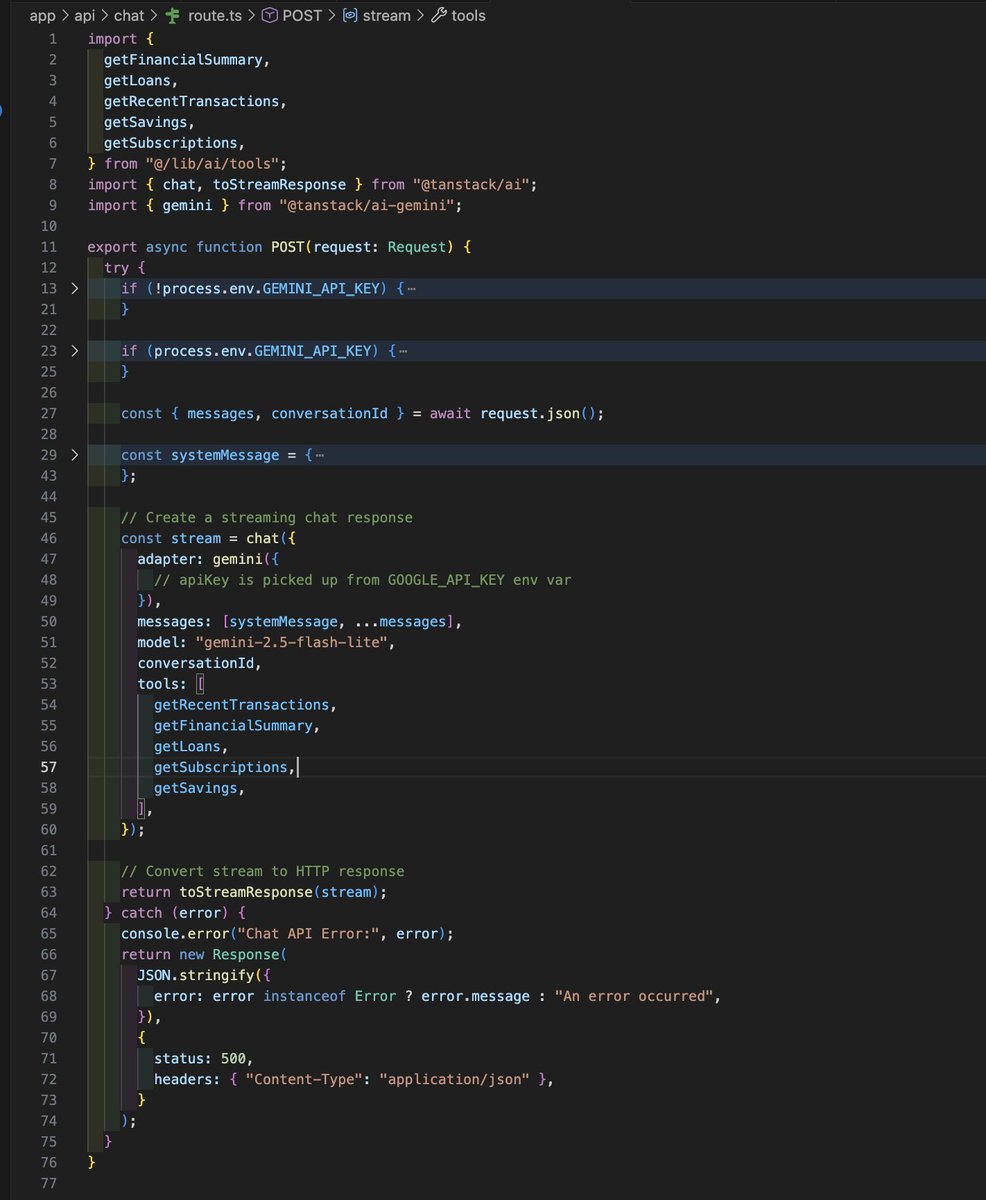Open the api breadcrumb segment
Screen dimensions: 986x1200
click(84, 15)
